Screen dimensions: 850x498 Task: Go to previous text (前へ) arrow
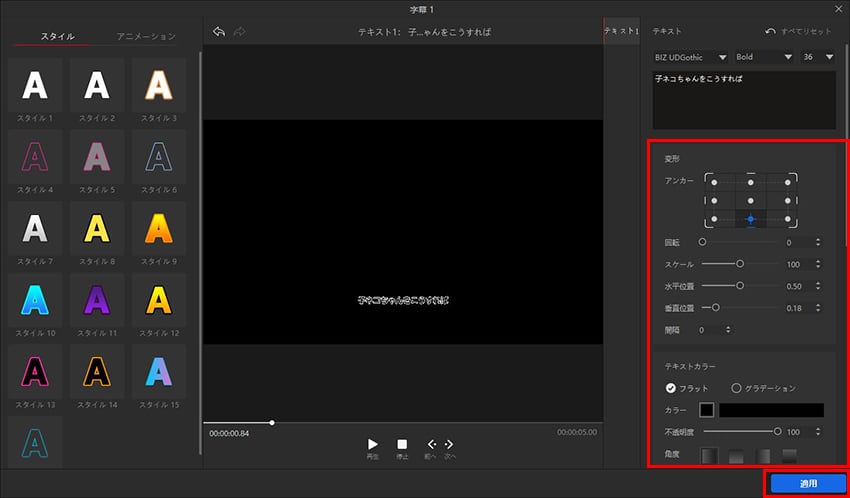(x=432, y=444)
